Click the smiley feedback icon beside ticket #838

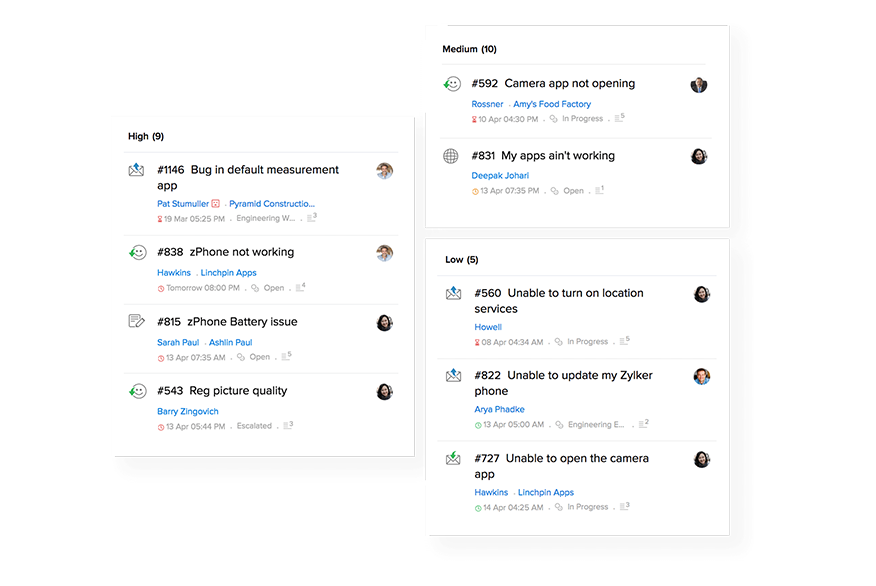138,253
